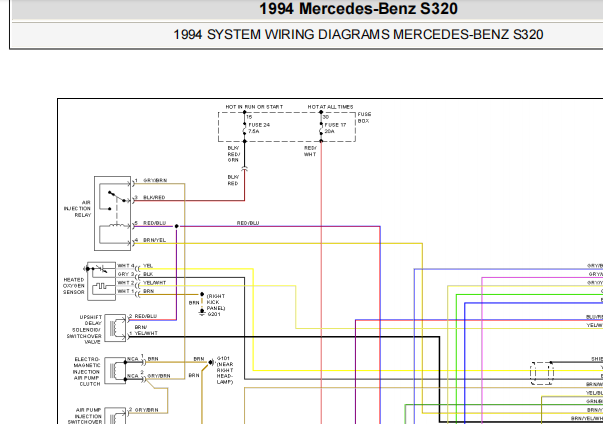This screenshot has height=424, width=603.
Task: Click the 'G101 (NEAR RIGHT HEADLAMP)' ground label
Action: (225, 370)
